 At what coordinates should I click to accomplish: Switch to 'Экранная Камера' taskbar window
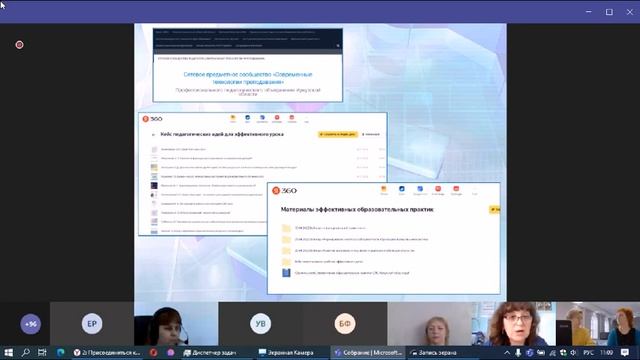[287, 352]
